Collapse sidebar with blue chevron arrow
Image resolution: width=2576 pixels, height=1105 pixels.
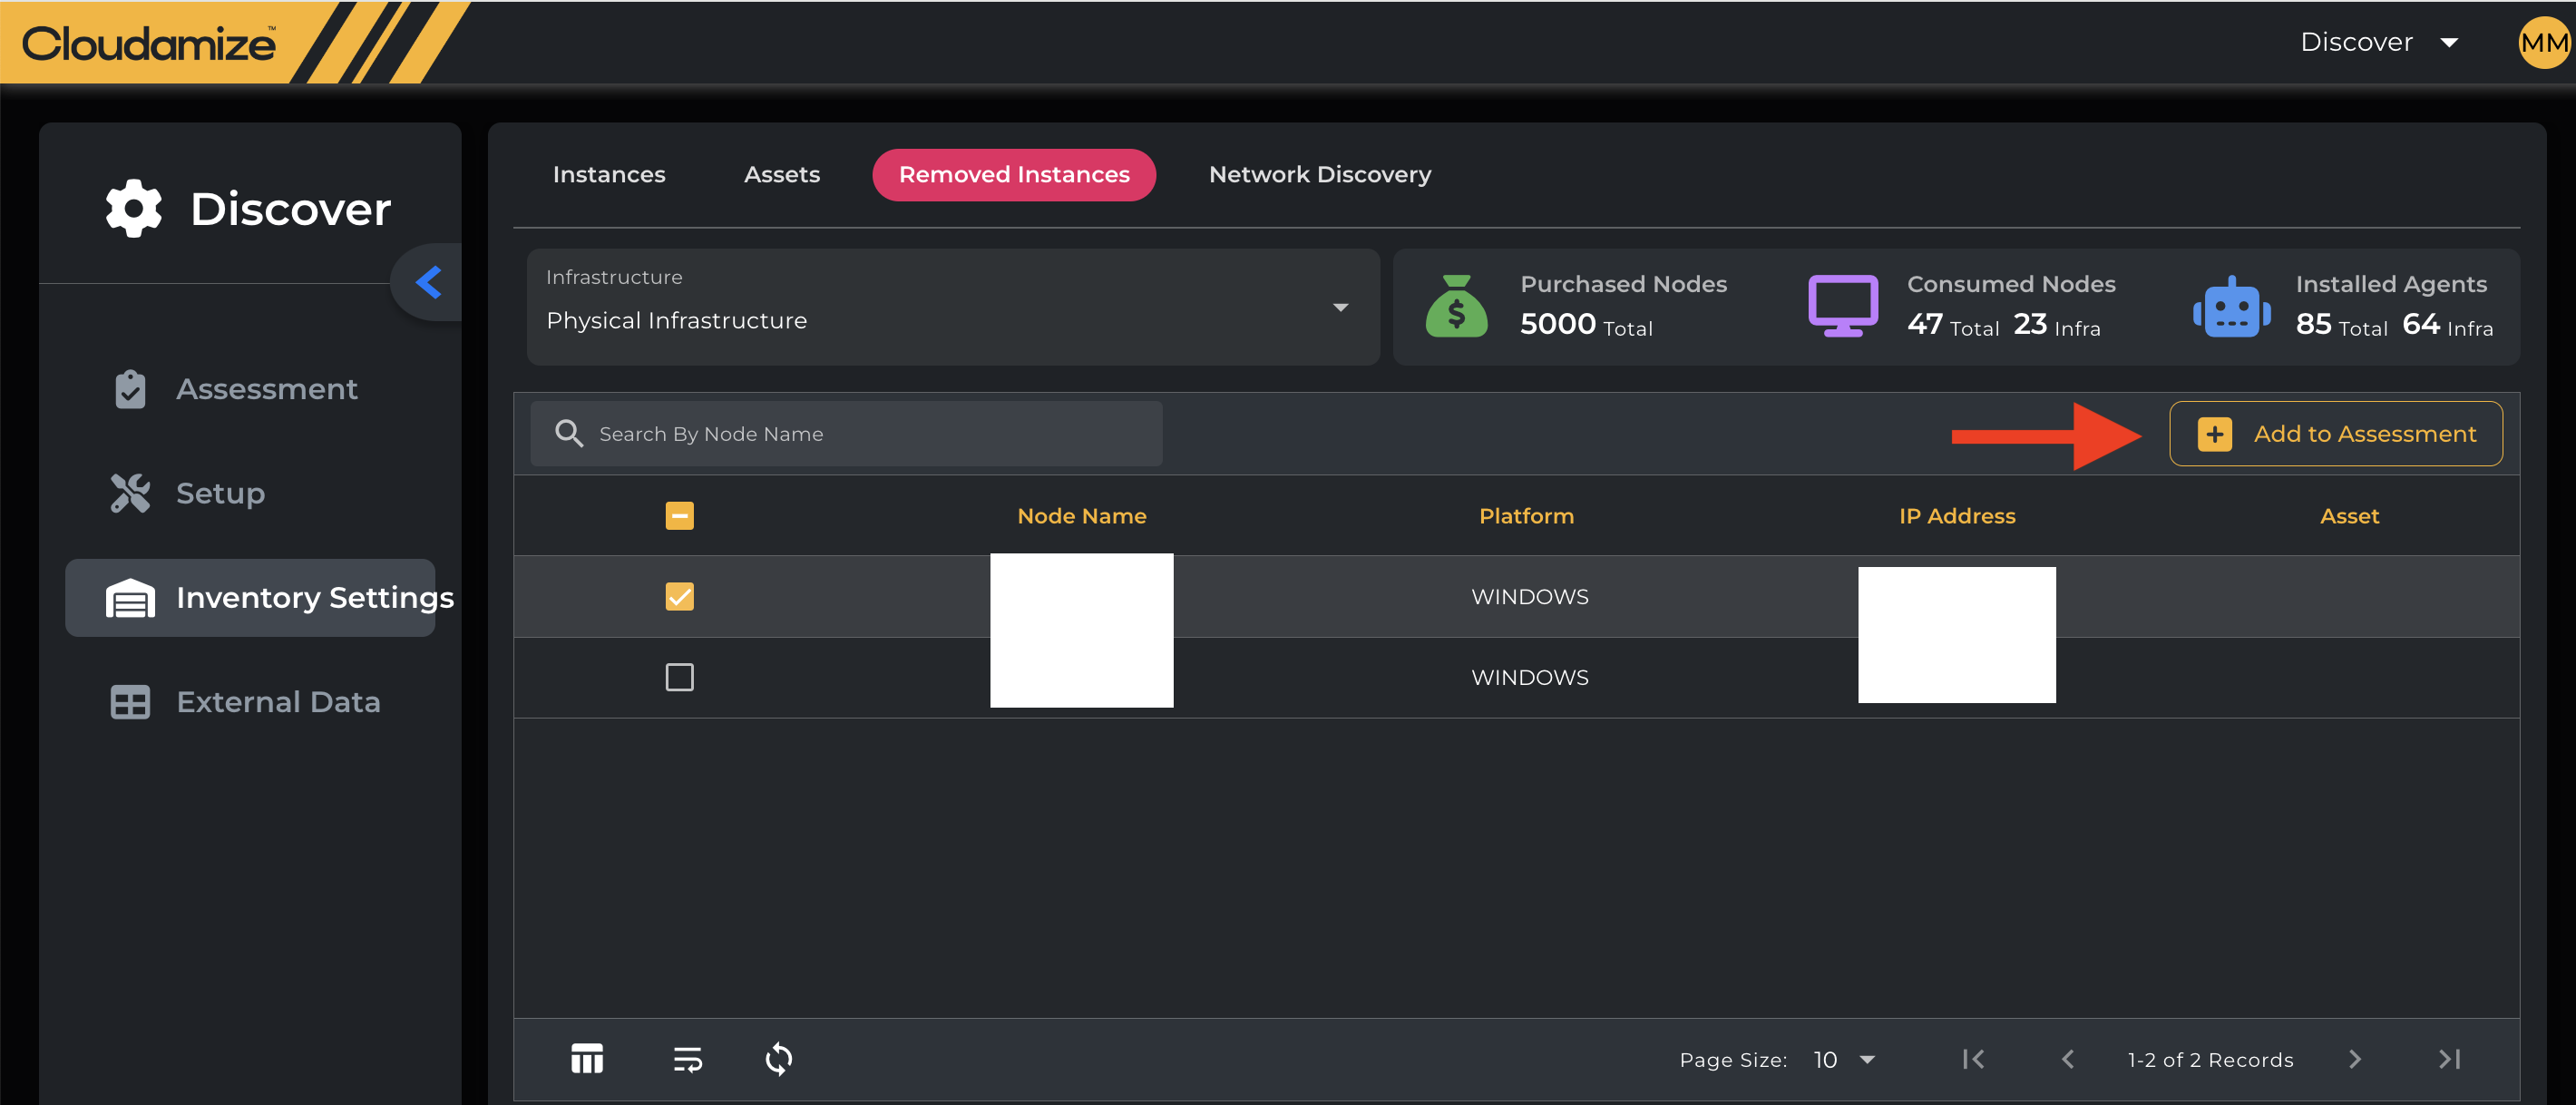429,282
